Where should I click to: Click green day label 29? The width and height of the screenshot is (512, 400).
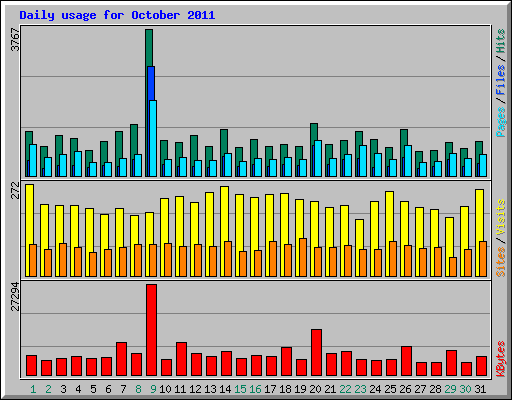click(x=450, y=389)
